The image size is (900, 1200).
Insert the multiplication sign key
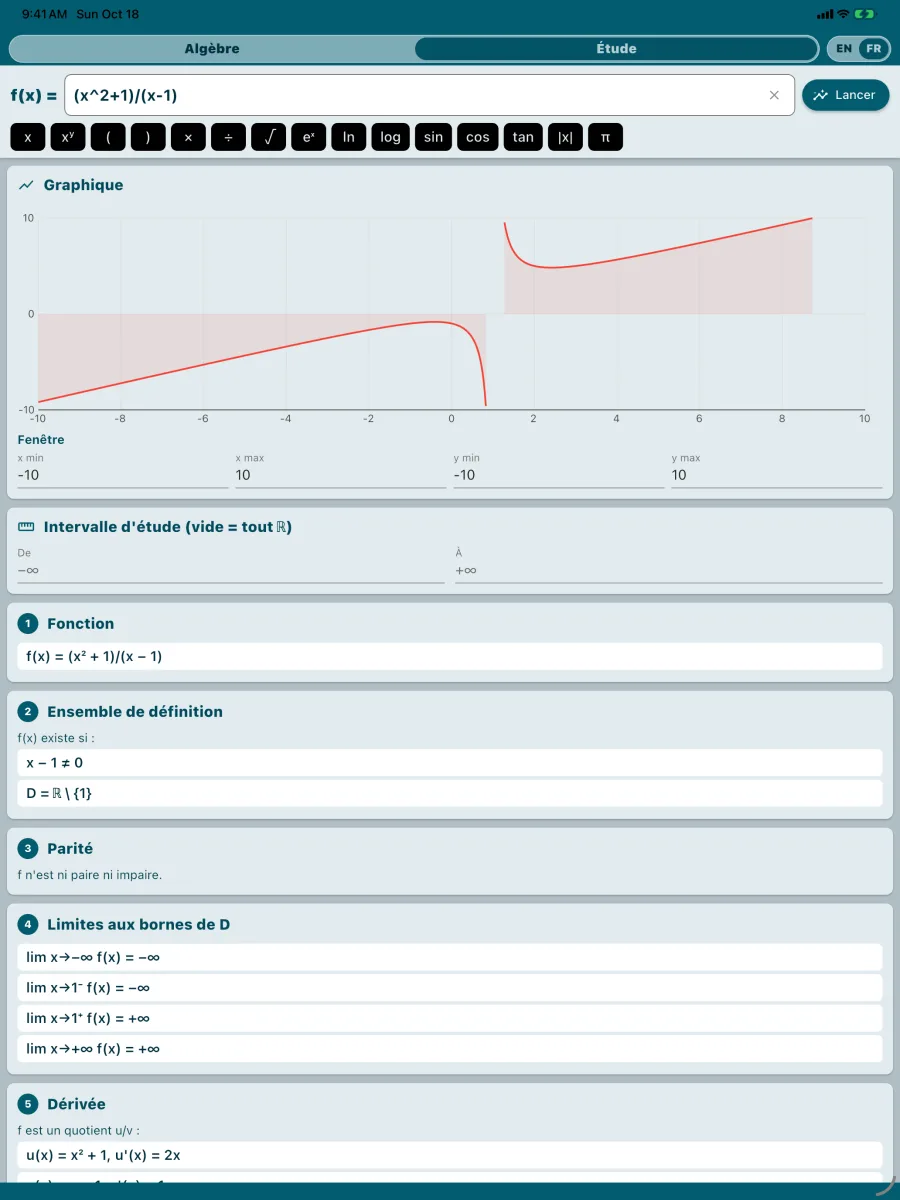pyautogui.click(x=188, y=137)
